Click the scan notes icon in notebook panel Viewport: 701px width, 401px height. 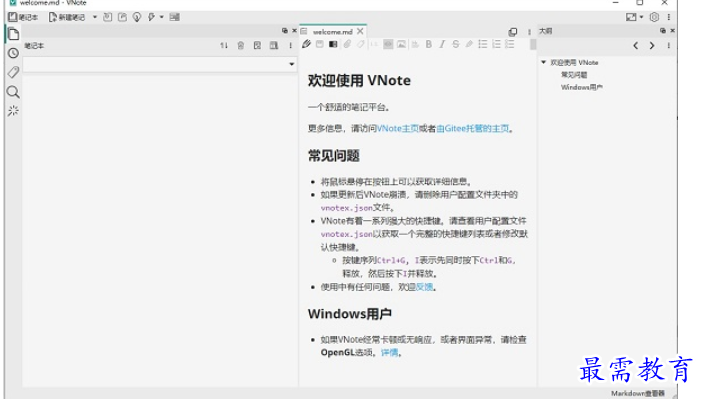pyautogui.click(x=257, y=46)
